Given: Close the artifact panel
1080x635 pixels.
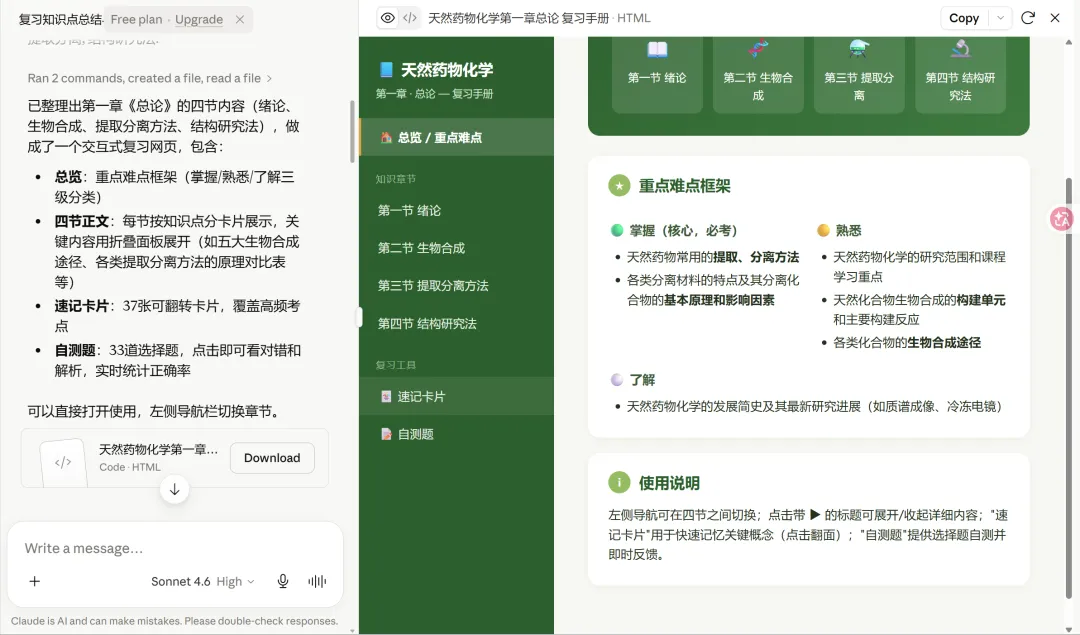Looking at the screenshot, I should (x=1055, y=18).
